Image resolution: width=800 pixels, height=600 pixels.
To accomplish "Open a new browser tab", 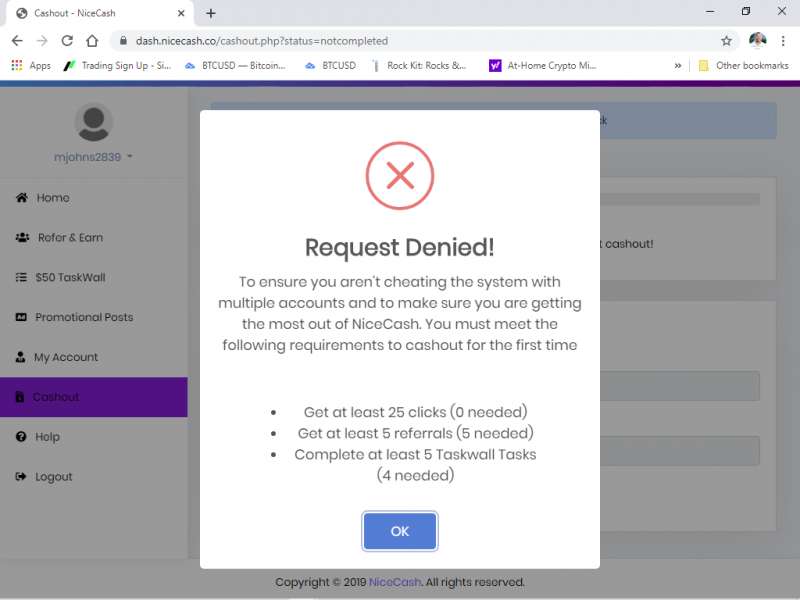I will coord(211,13).
